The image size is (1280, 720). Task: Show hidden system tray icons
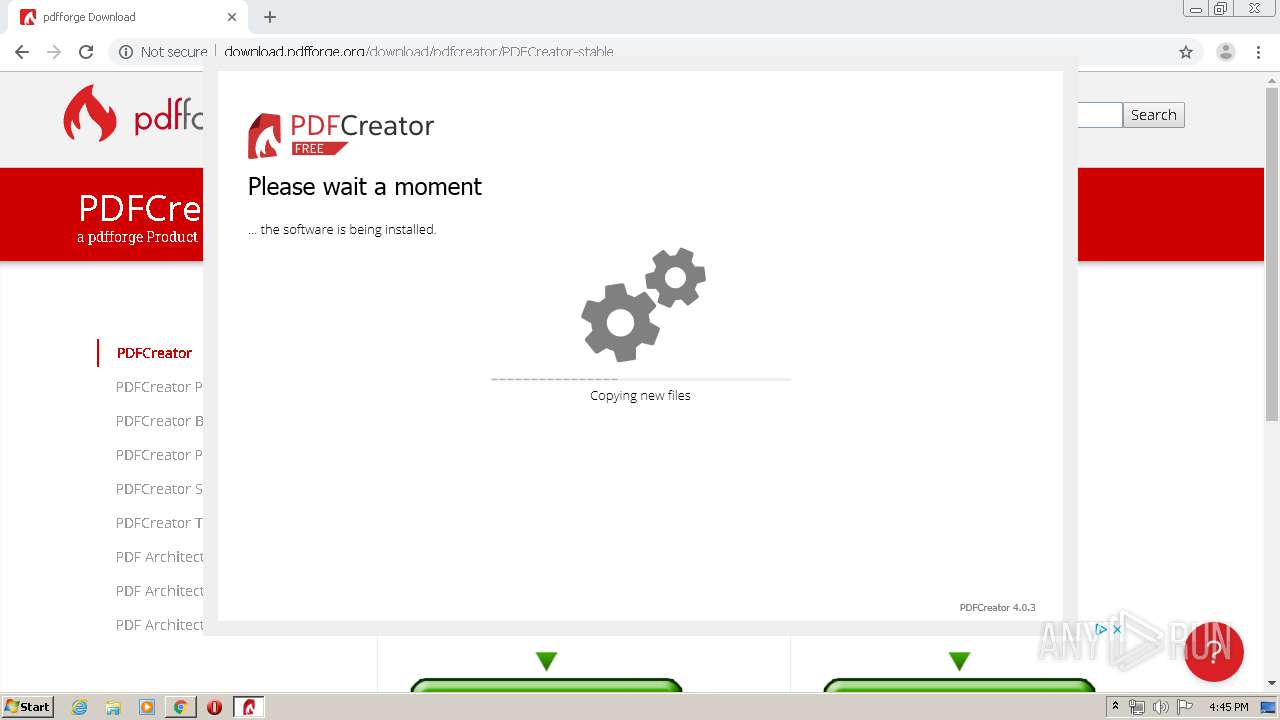coord(1115,707)
